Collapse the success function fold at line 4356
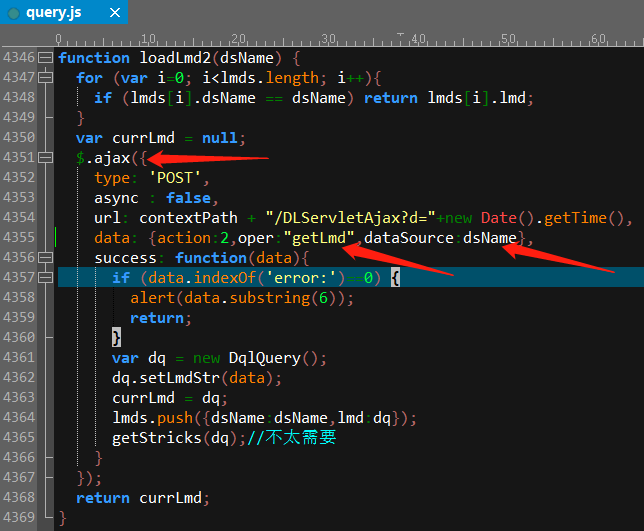This screenshot has width=644, height=531. tap(45, 257)
